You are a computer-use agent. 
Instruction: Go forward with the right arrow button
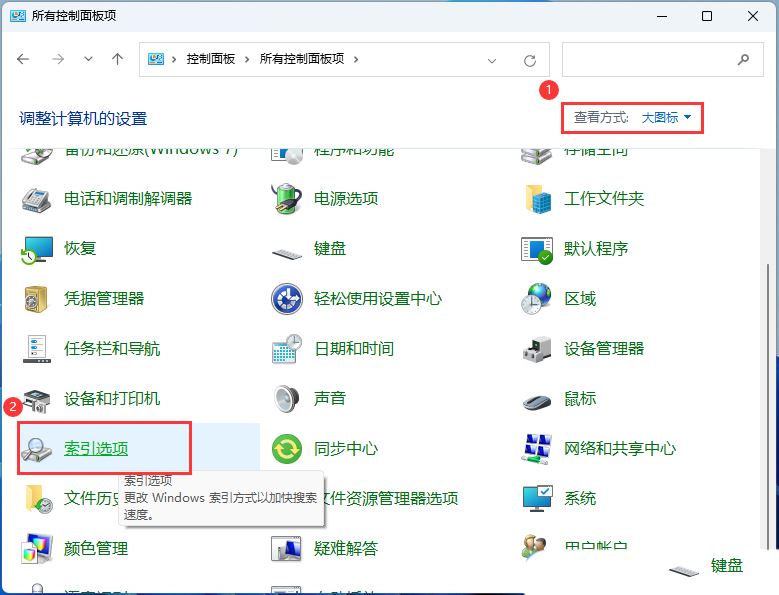[58, 59]
